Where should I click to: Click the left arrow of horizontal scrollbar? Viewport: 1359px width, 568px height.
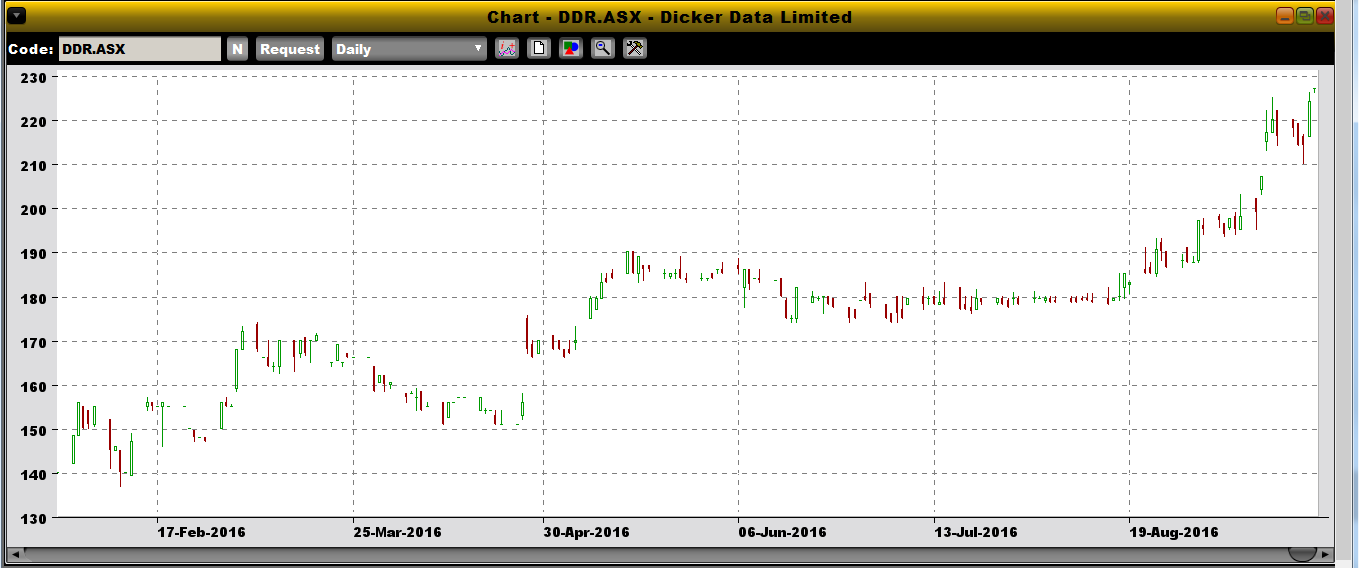[14, 554]
